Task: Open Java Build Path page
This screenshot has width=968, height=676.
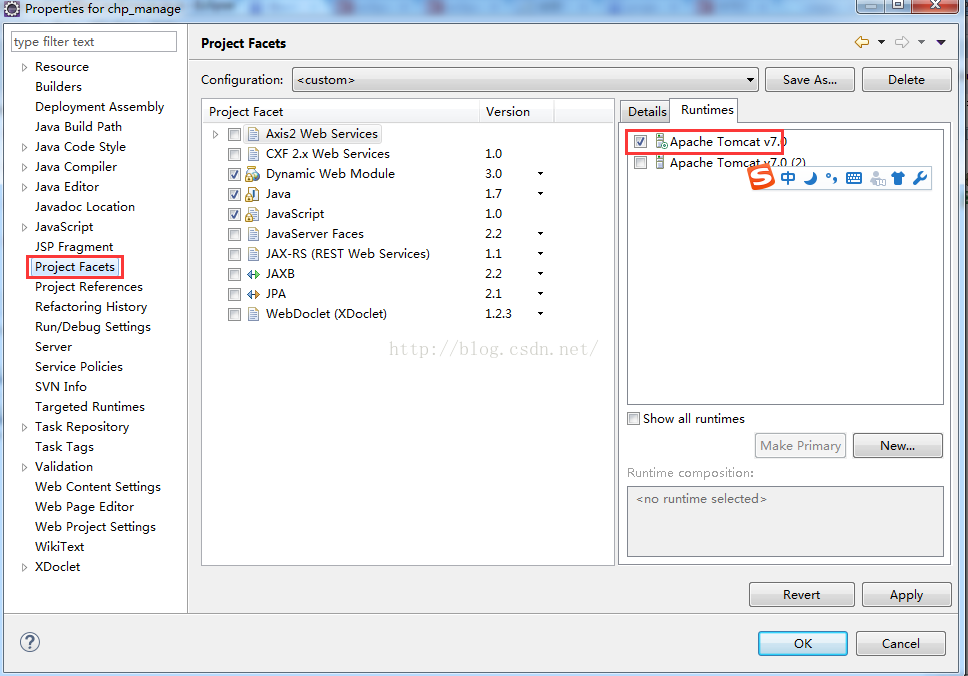Action: (78, 127)
